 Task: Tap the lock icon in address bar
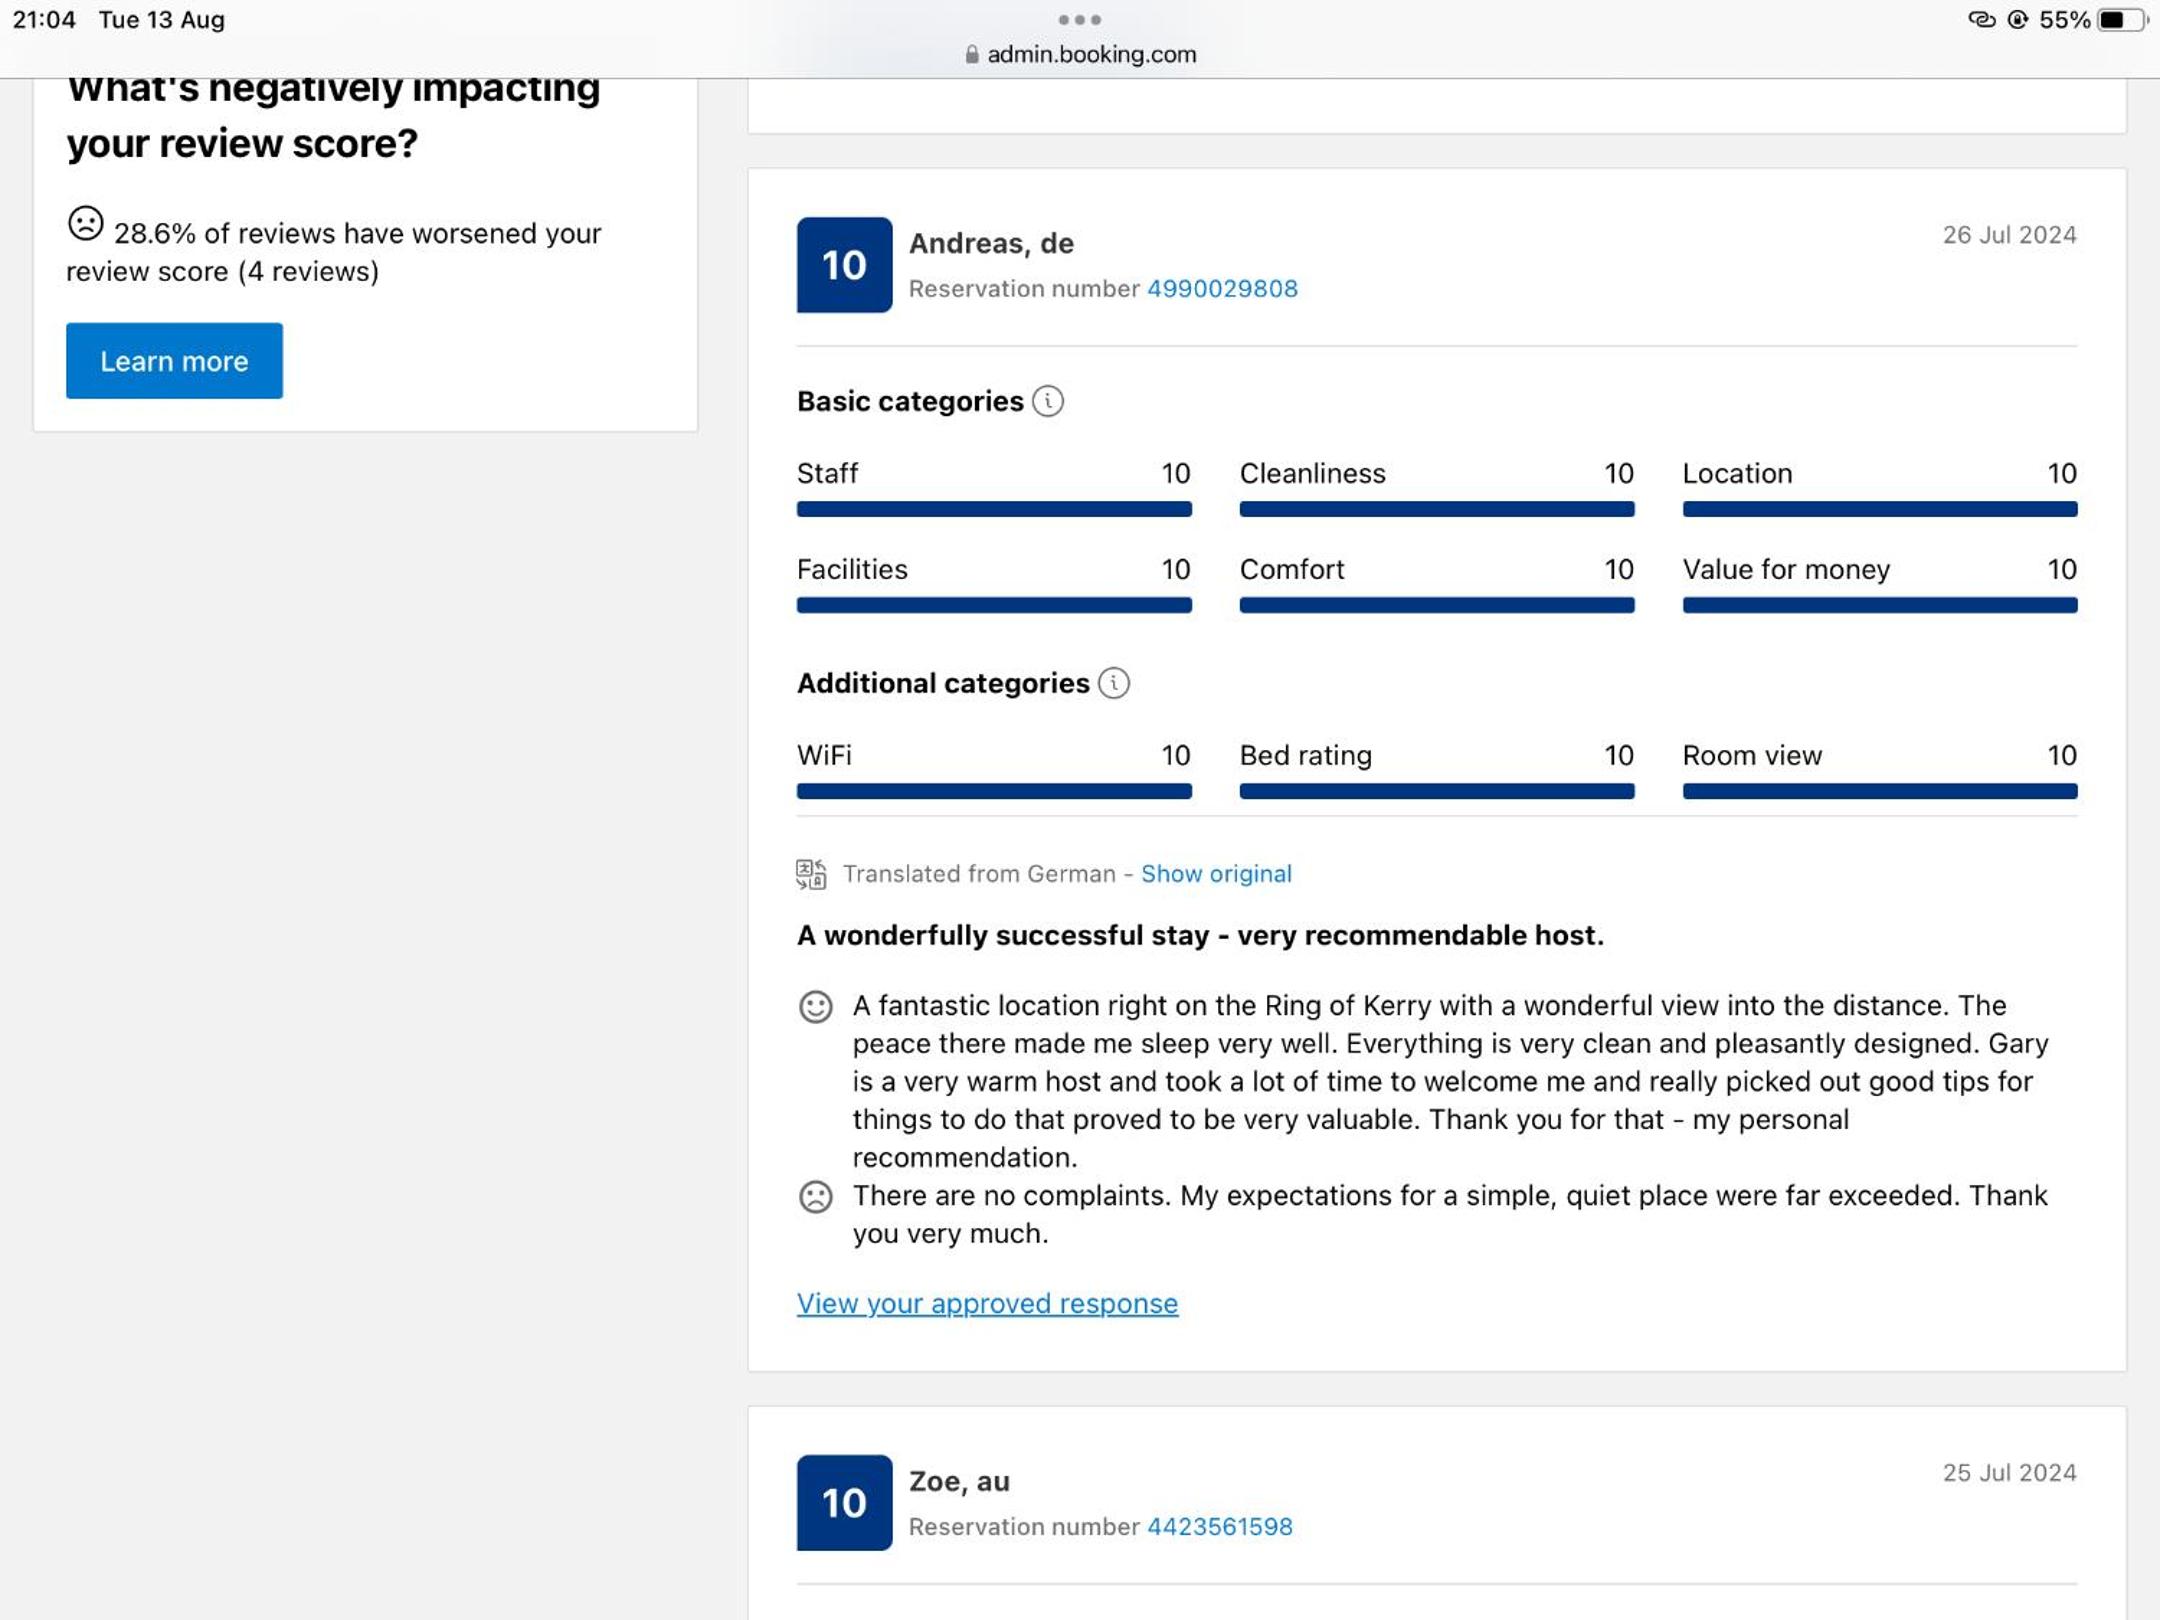point(971,55)
